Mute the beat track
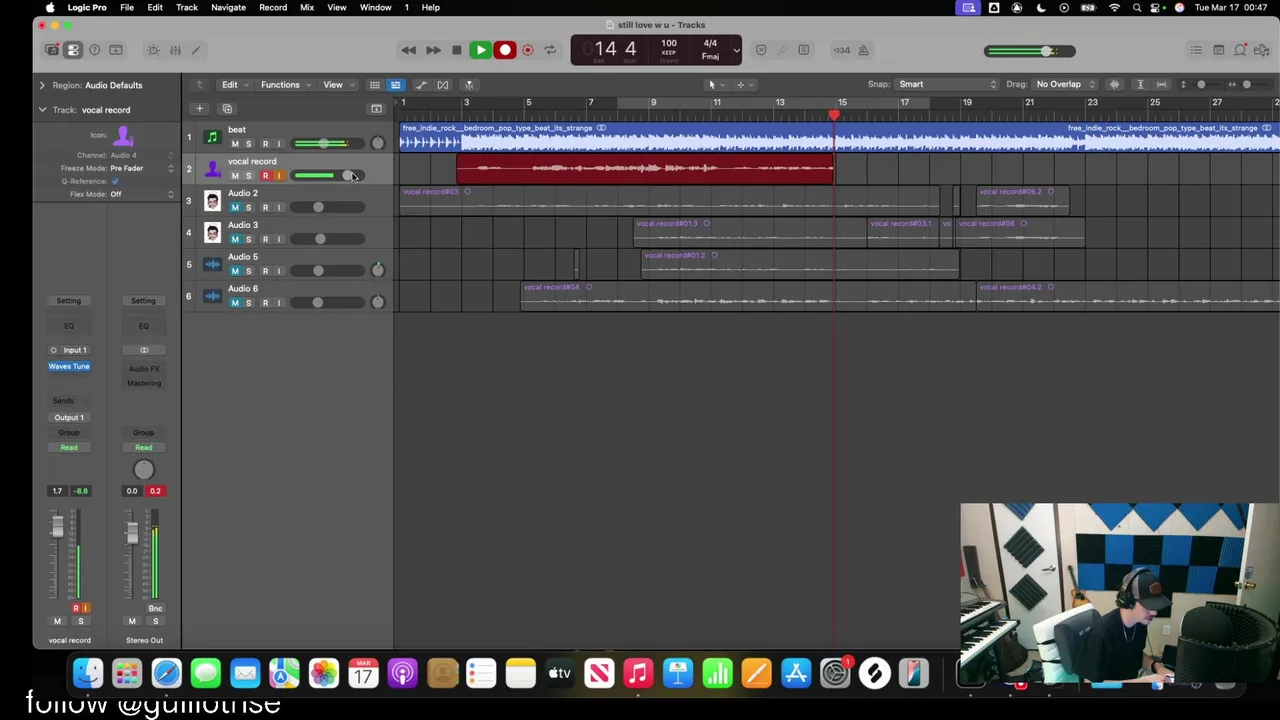 tap(235, 144)
